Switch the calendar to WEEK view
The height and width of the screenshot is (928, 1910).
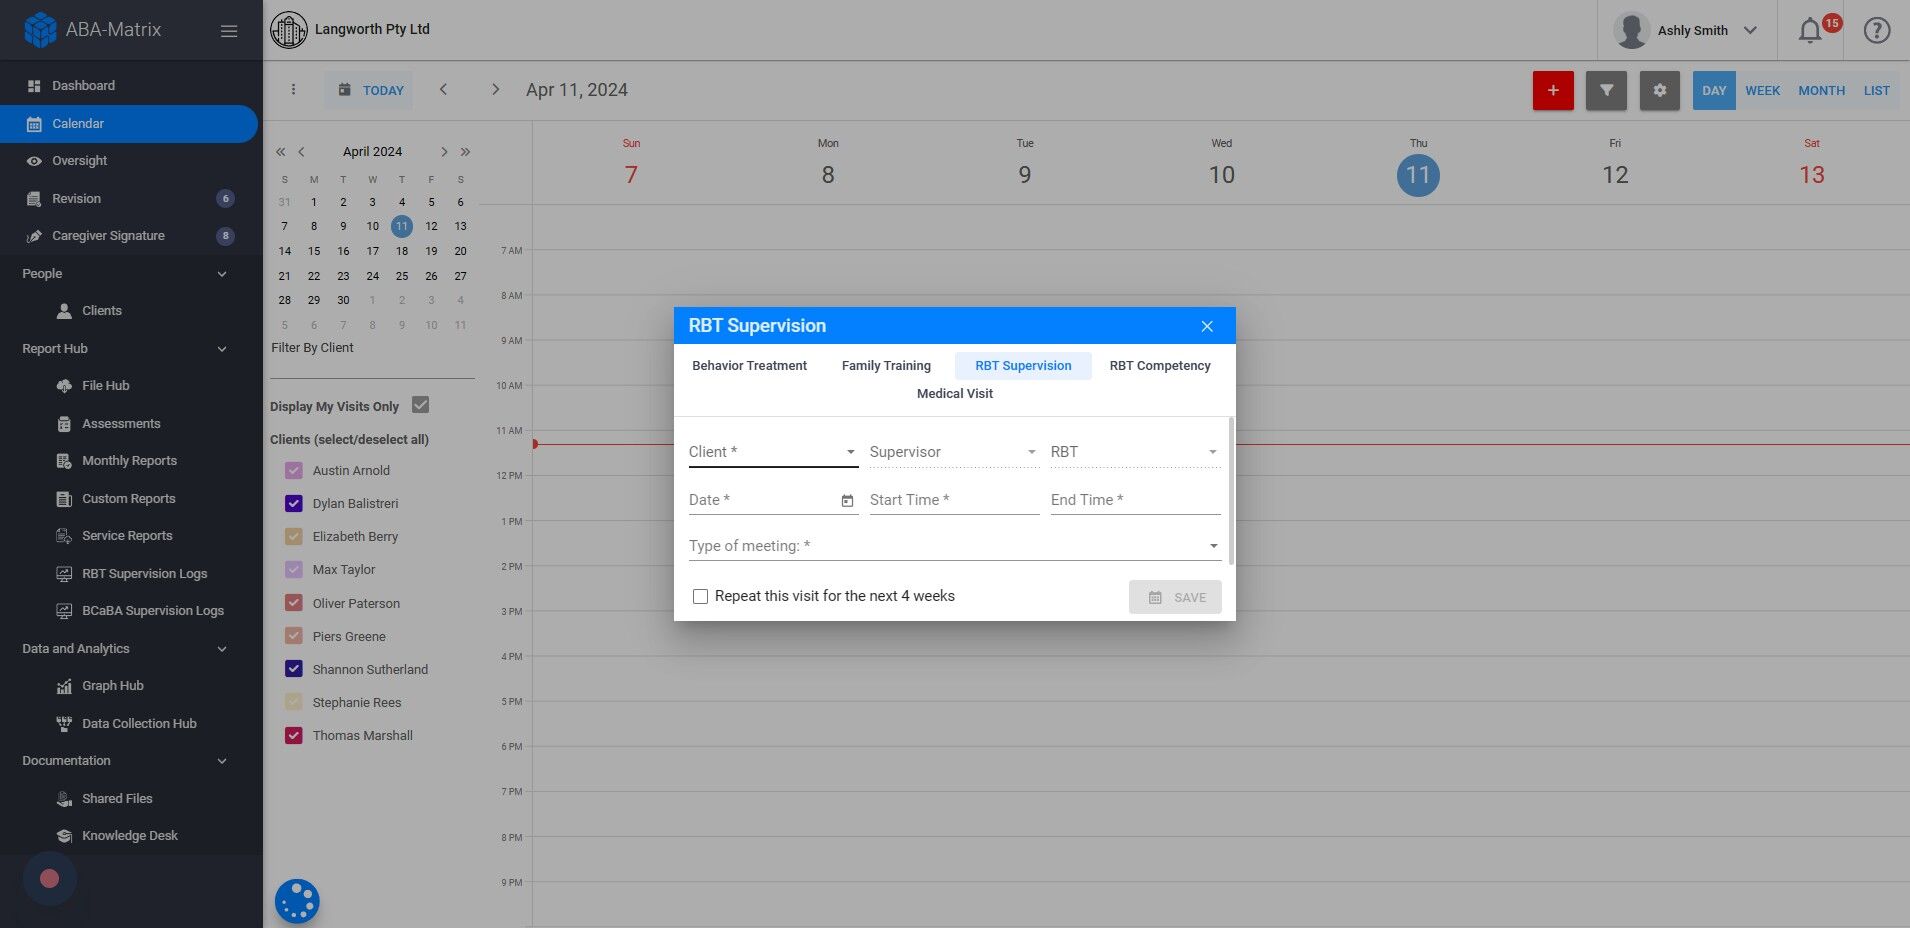[x=1761, y=90]
